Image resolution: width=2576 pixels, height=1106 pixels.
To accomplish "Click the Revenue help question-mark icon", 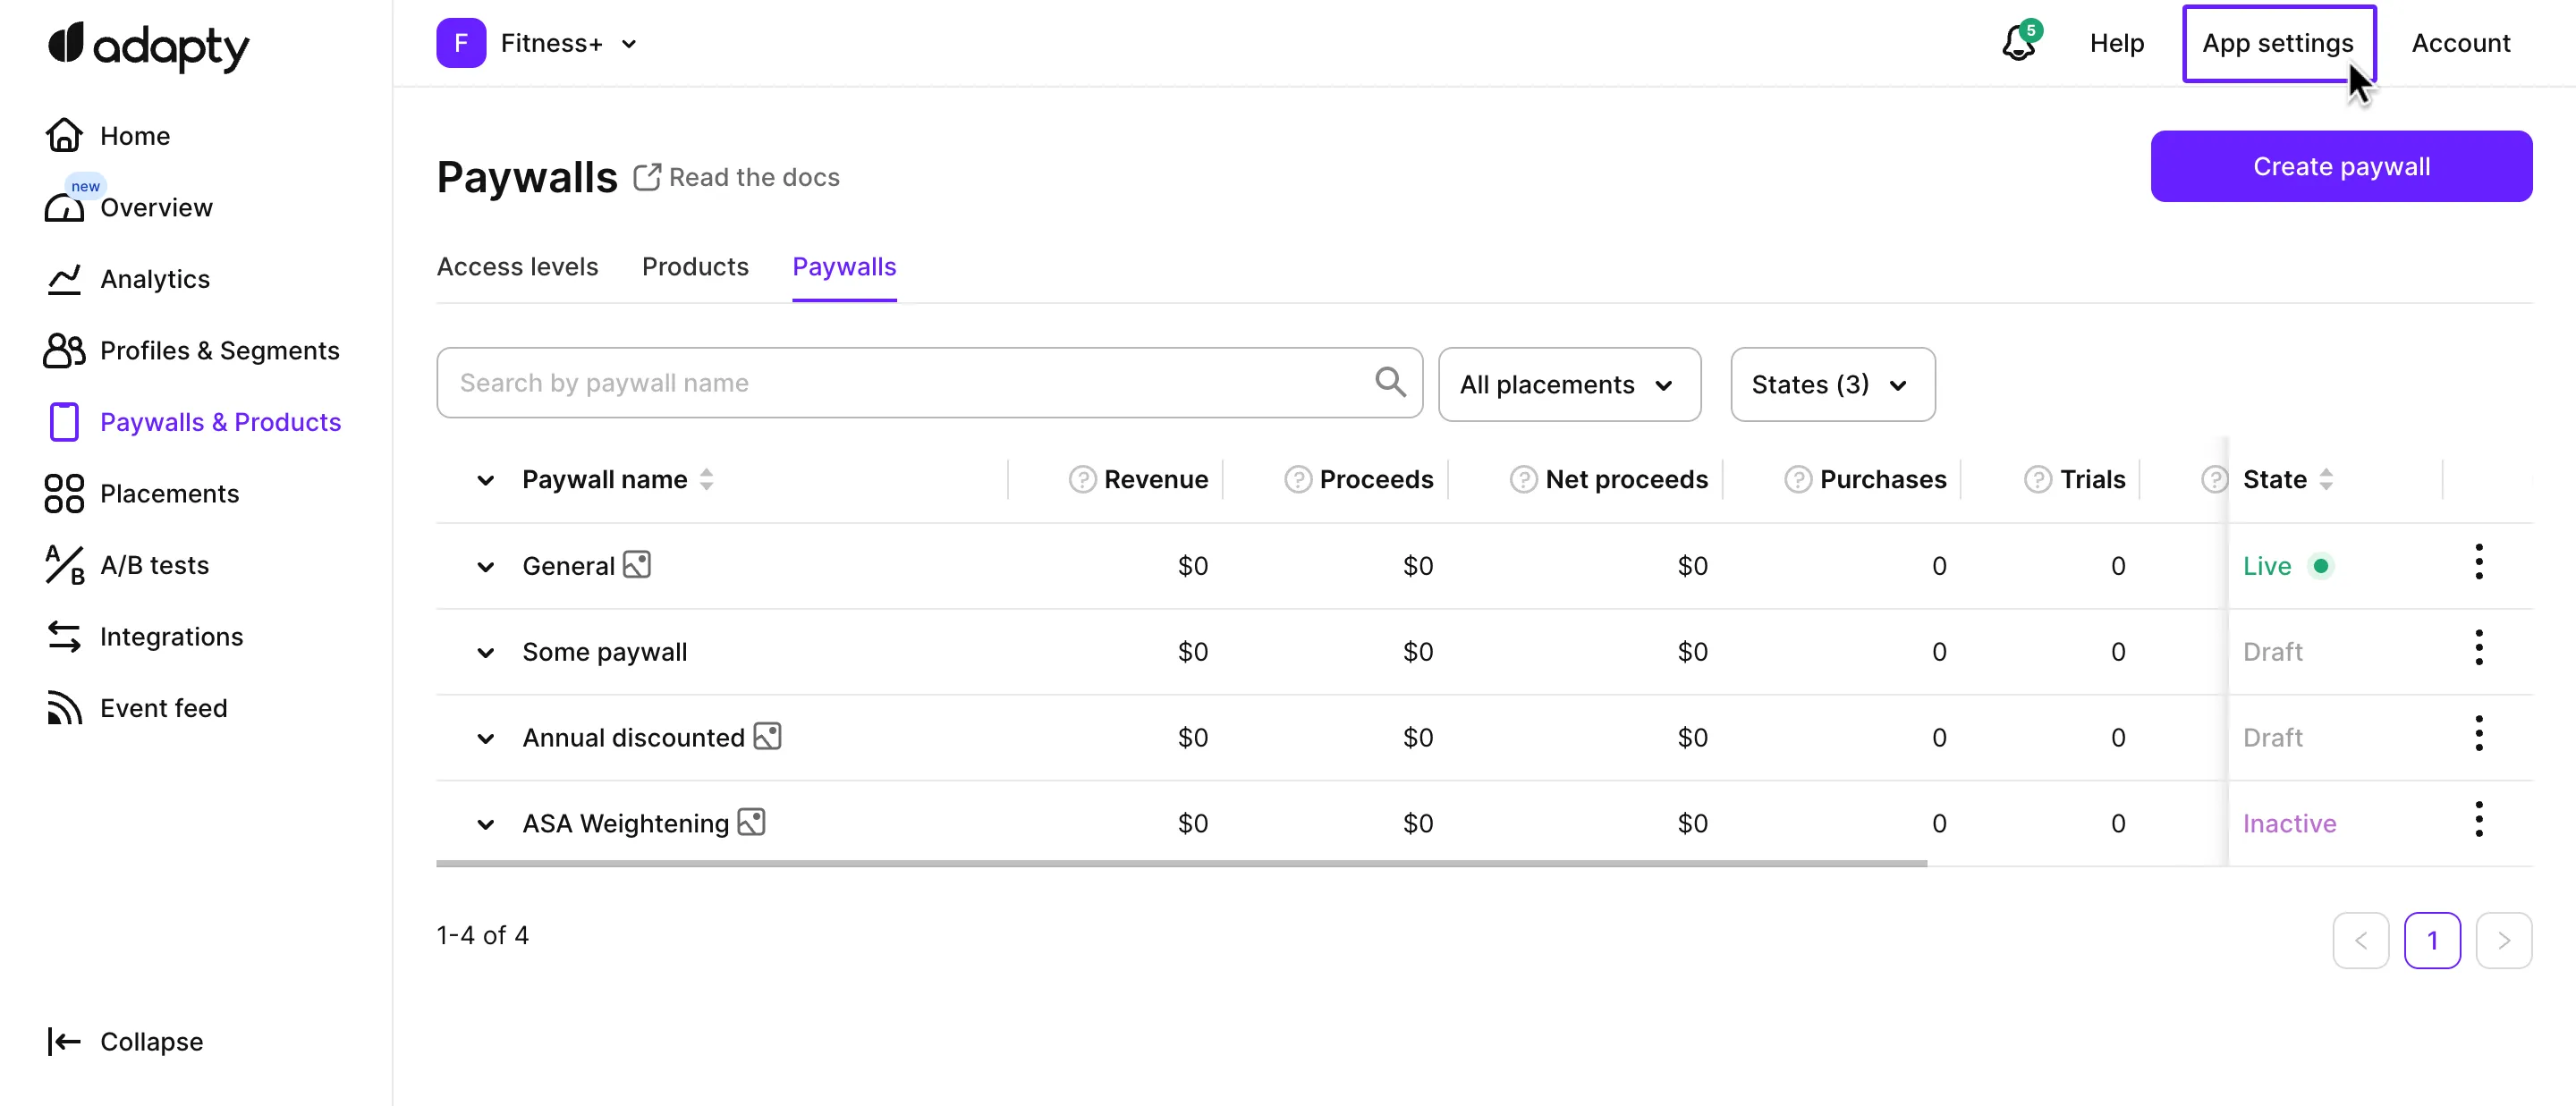I will pos(1082,479).
